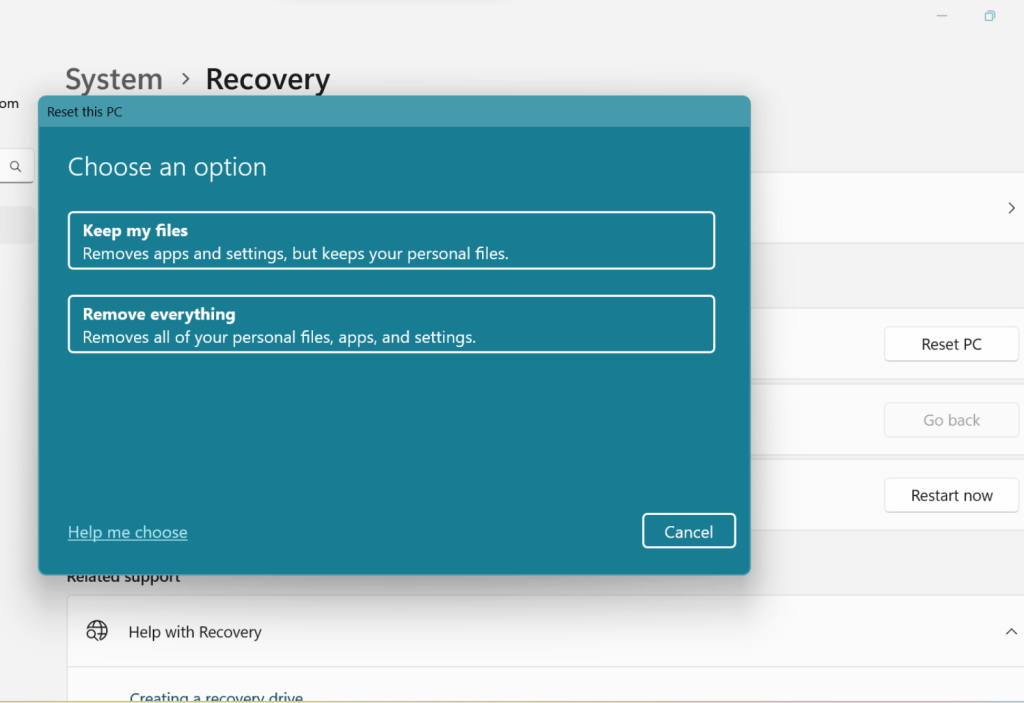Choose the Keep my files option
1024x703 pixels.
point(391,240)
